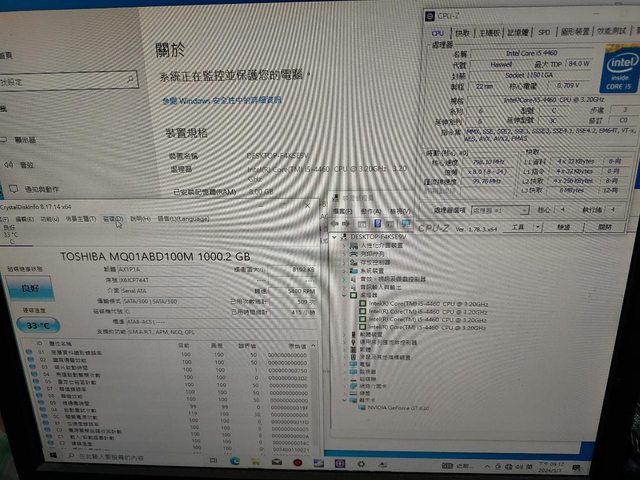Switch to CPU-Z 快取 tab

[x=462, y=33]
